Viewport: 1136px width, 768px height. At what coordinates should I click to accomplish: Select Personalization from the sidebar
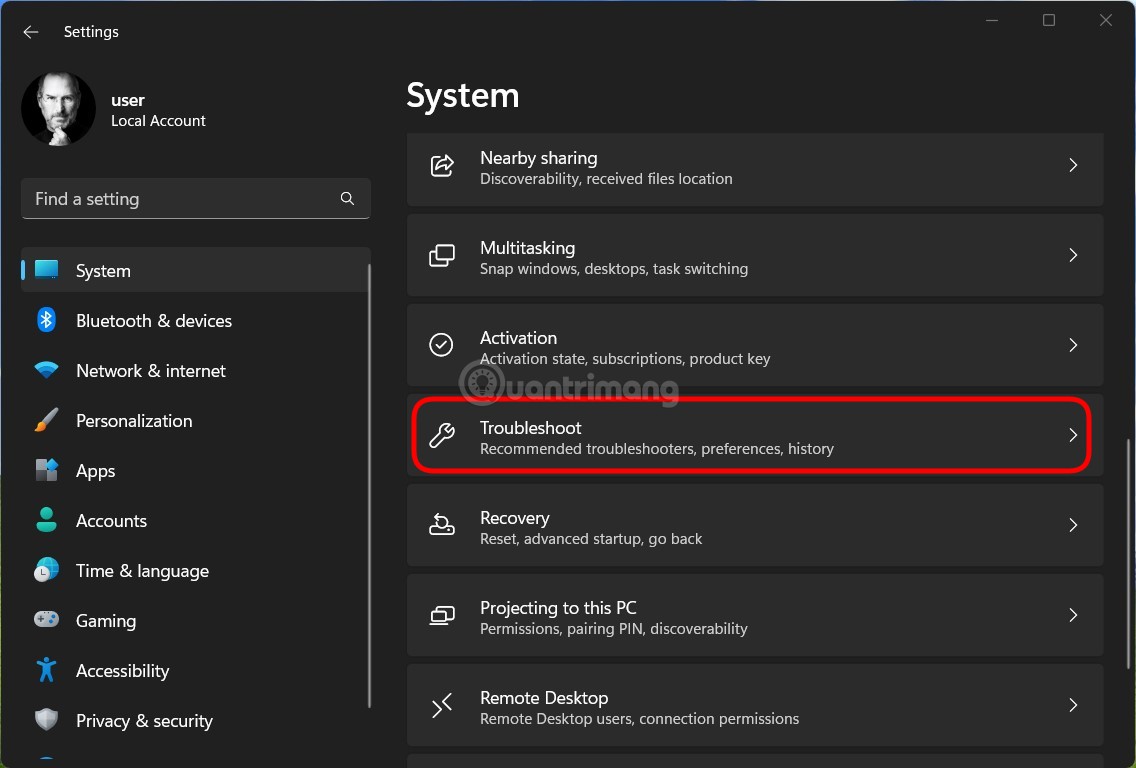pyautogui.click(x=134, y=420)
